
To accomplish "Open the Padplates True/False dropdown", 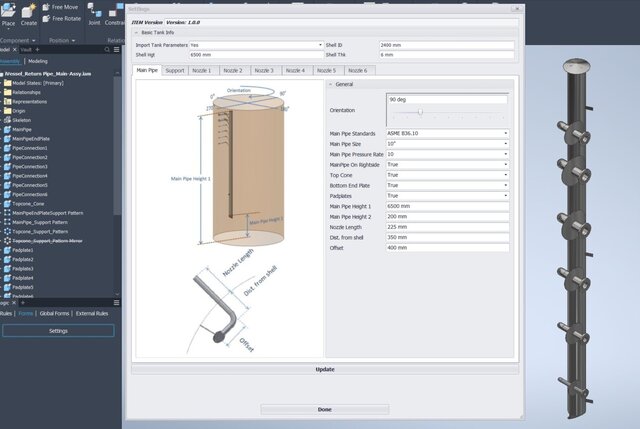I will tap(506, 196).
